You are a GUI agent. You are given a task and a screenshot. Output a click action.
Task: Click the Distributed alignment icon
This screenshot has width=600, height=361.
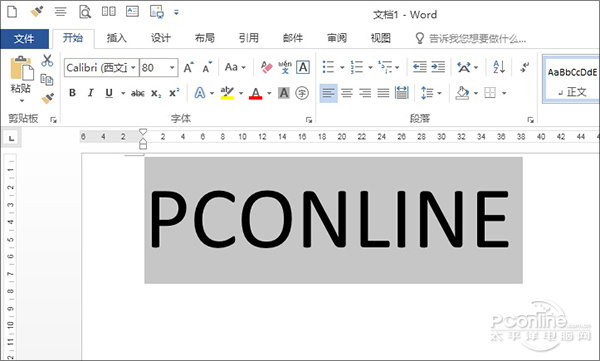click(402, 93)
